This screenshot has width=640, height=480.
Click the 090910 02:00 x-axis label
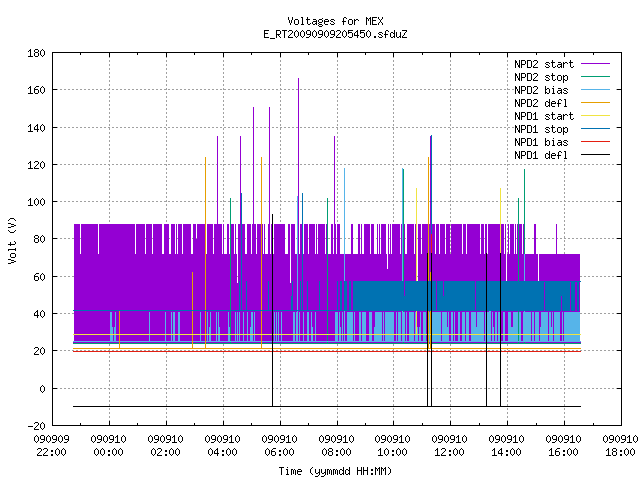[165, 446]
